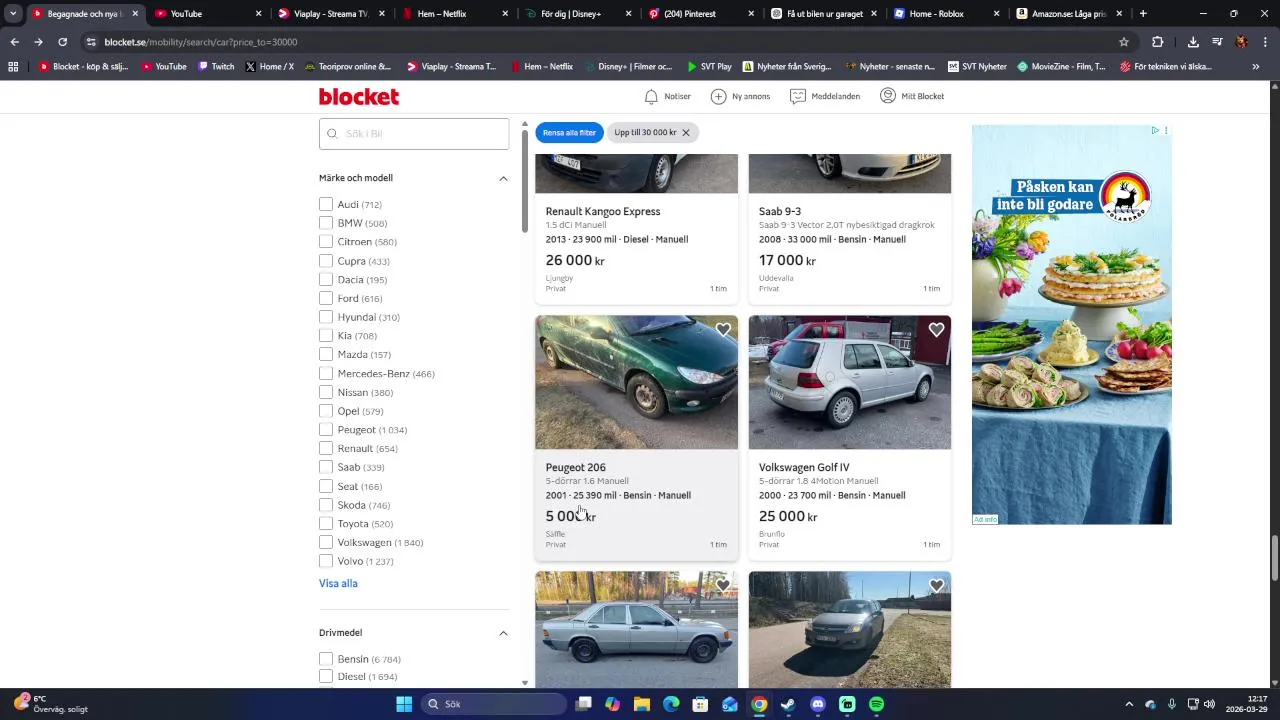Check the Bensin fuel filter
Image resolution: width=1280 pixels, height=720 pixels.
coord(326,659)
